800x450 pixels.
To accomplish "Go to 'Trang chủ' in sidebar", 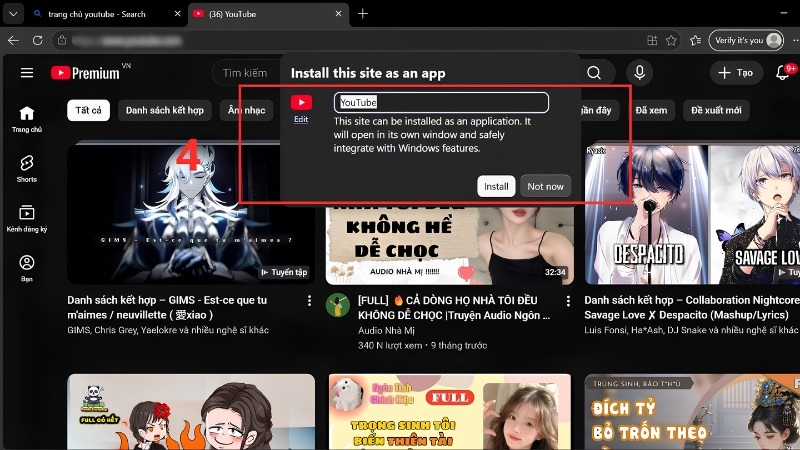I will [27, 119].
